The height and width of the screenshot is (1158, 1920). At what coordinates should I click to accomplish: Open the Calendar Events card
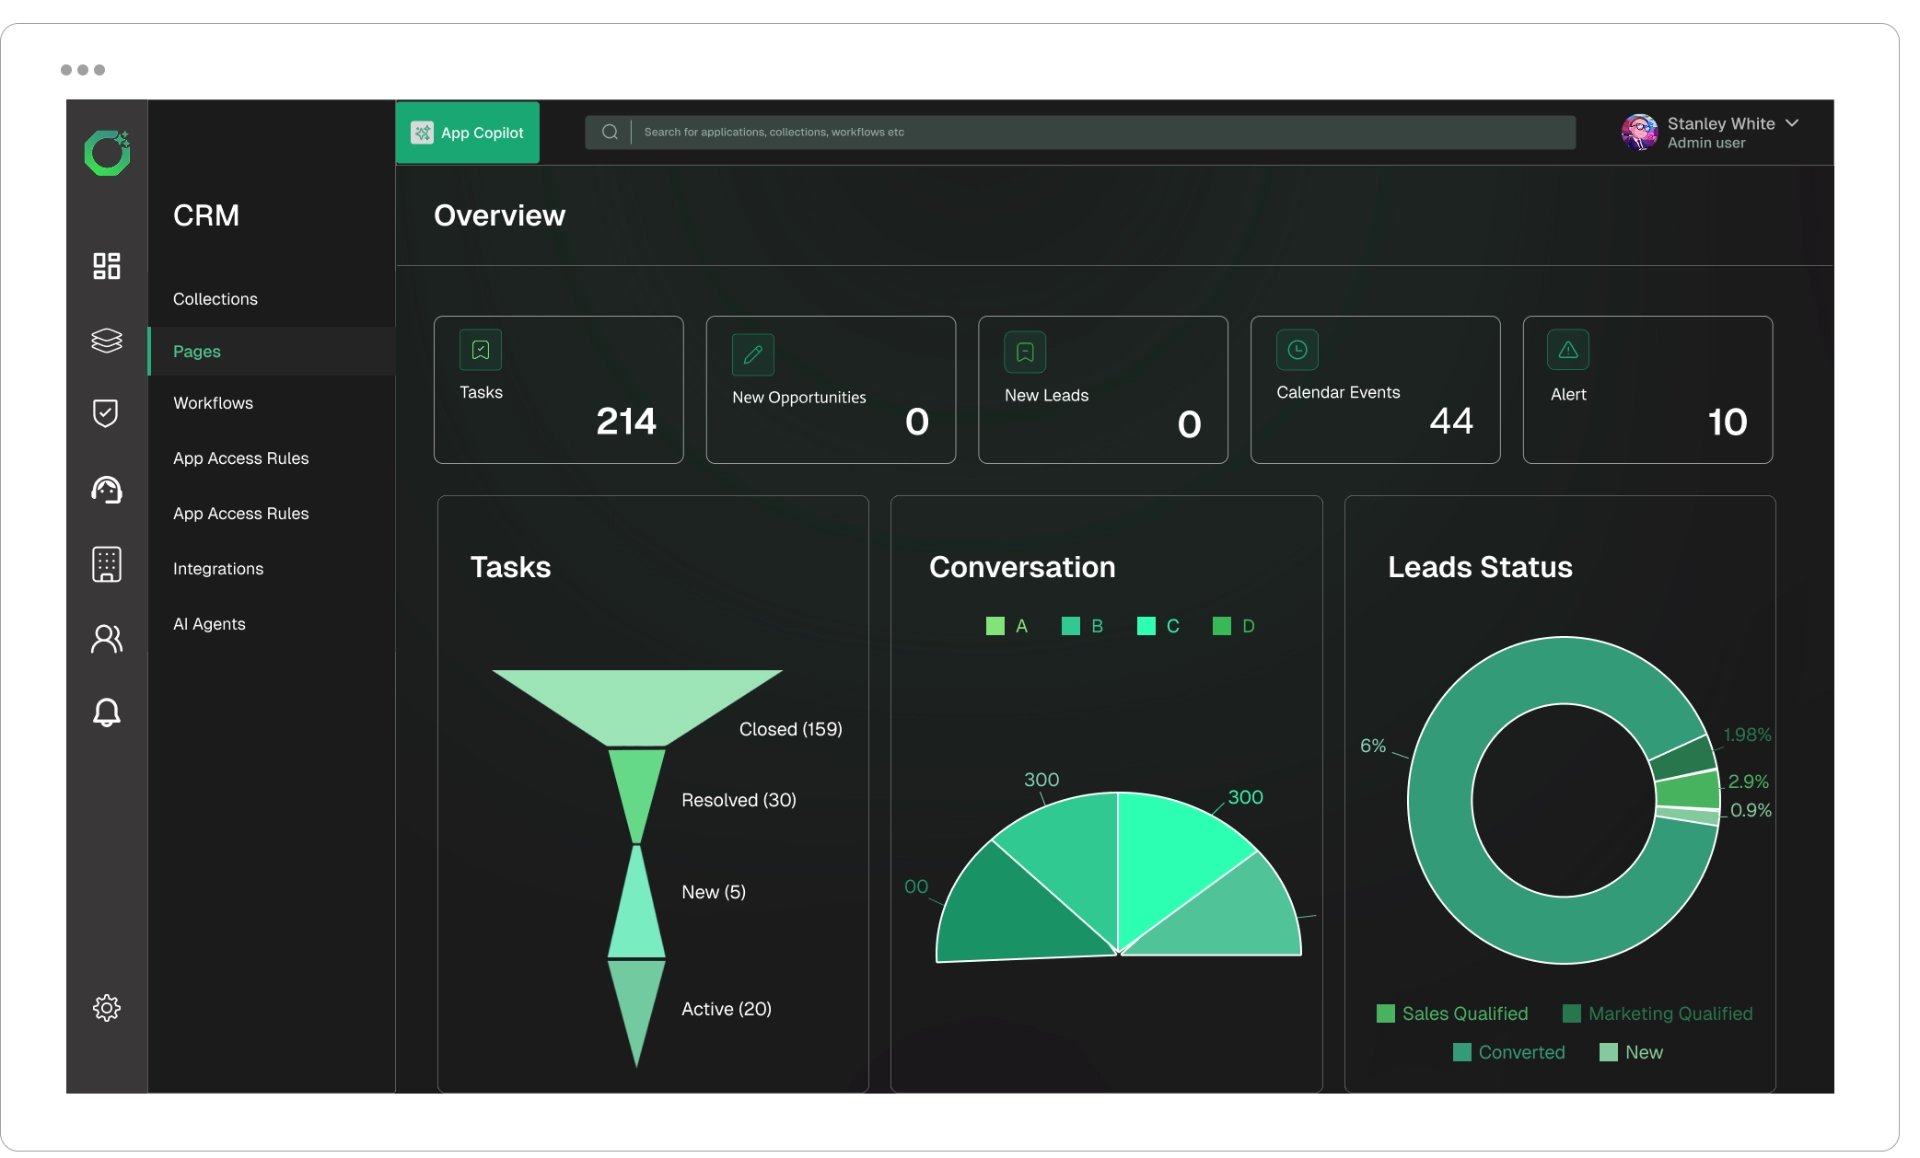1375,390
